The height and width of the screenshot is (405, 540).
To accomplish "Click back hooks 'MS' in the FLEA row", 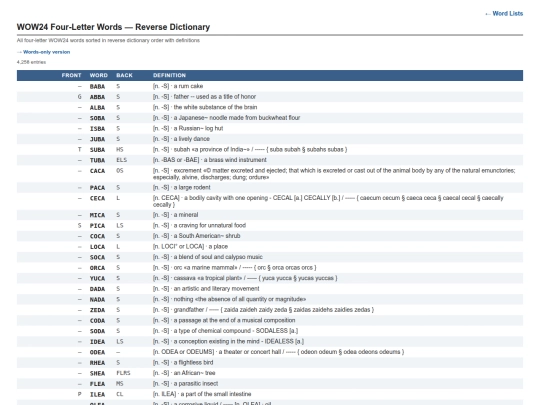I will point(120,384).
